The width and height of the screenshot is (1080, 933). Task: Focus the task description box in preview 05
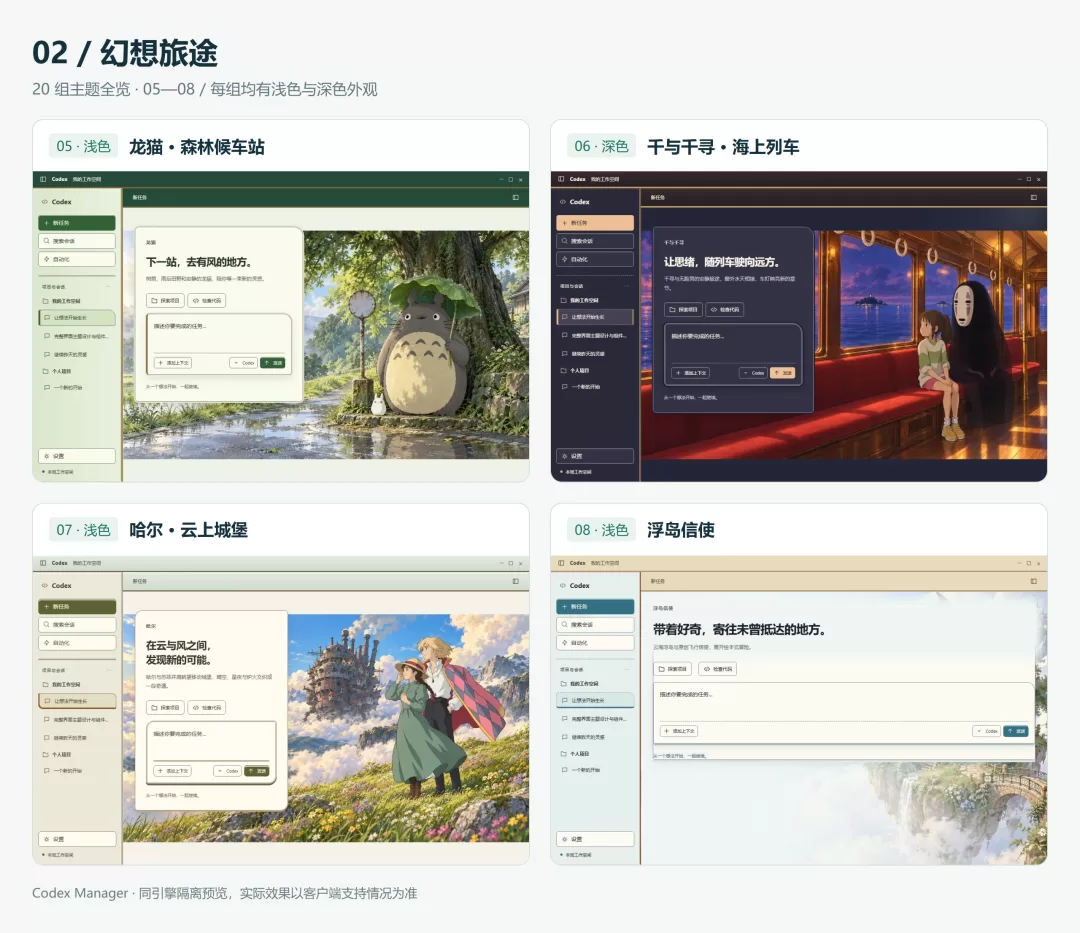click(219, 335)
